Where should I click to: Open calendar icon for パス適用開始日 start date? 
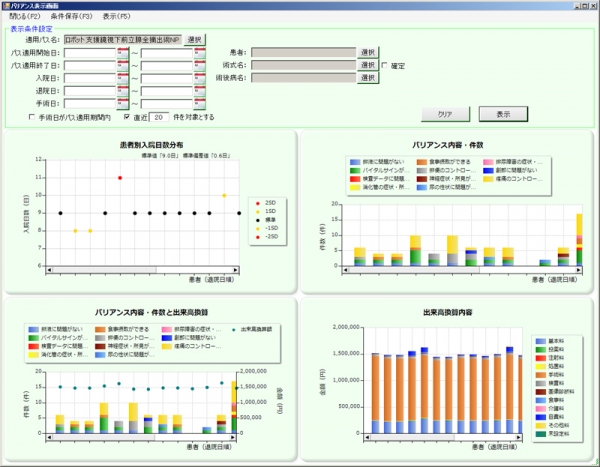pyautogui.click(x=122, y=52)
